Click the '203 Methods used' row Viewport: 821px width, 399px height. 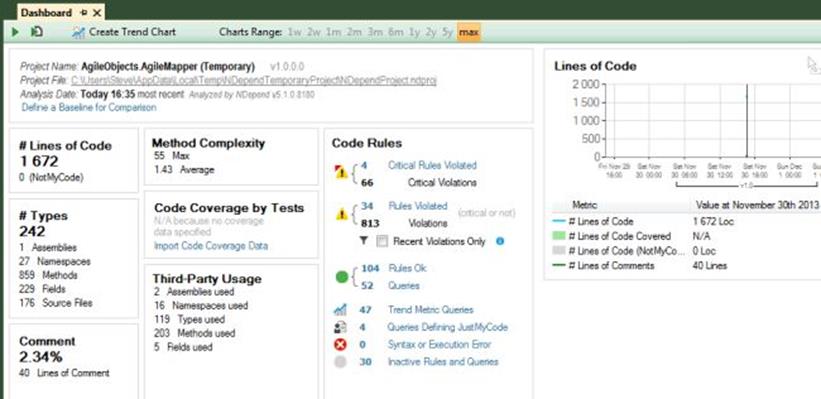195,333
